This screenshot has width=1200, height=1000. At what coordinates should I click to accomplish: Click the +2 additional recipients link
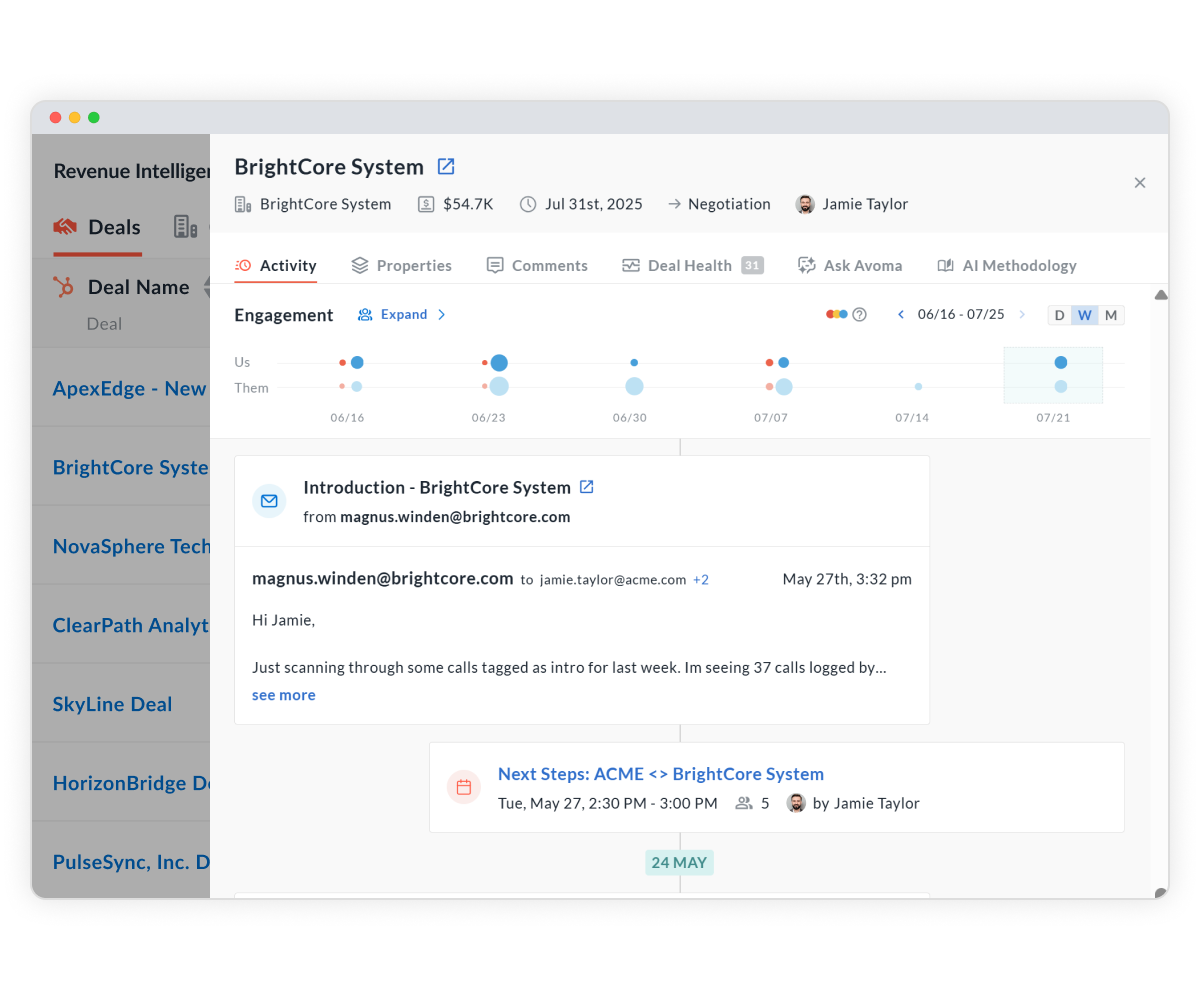click(701, 580)
